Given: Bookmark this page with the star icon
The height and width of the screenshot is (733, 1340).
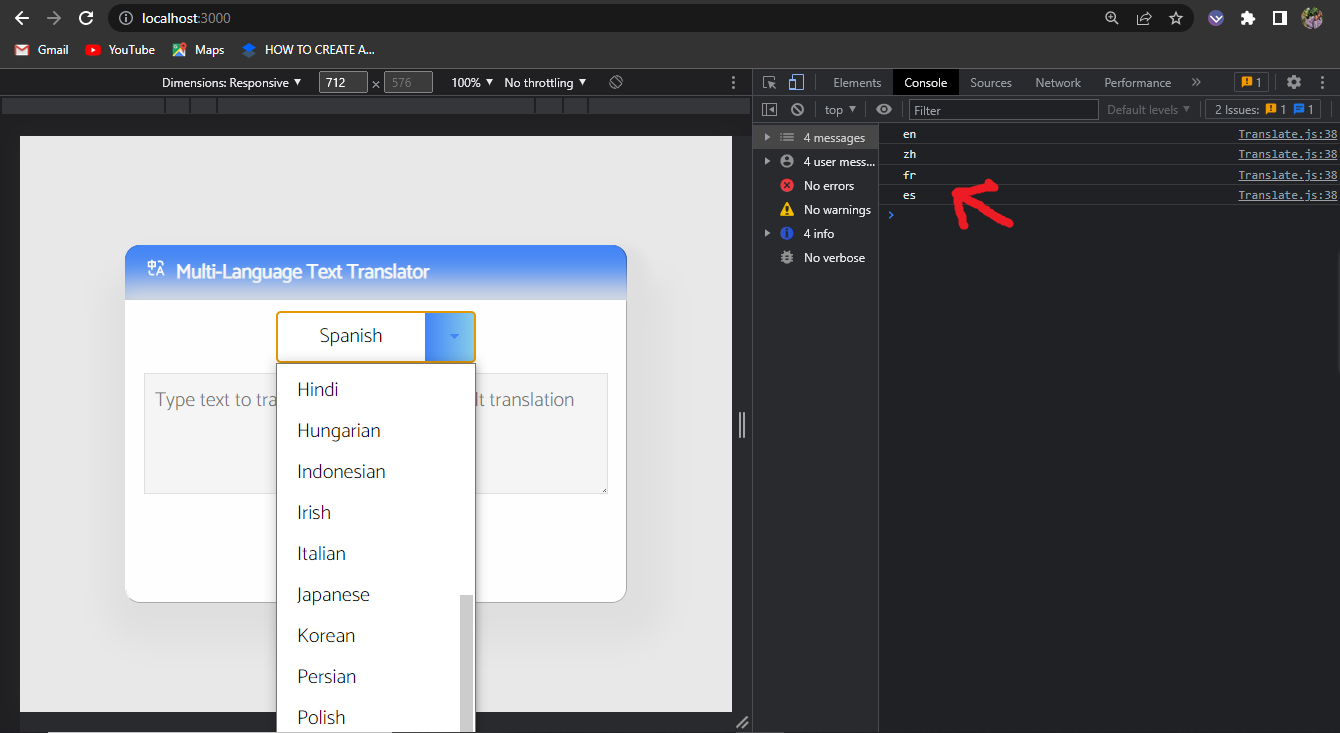Looking at the screenshot, I should click(x=1176, y=18).
